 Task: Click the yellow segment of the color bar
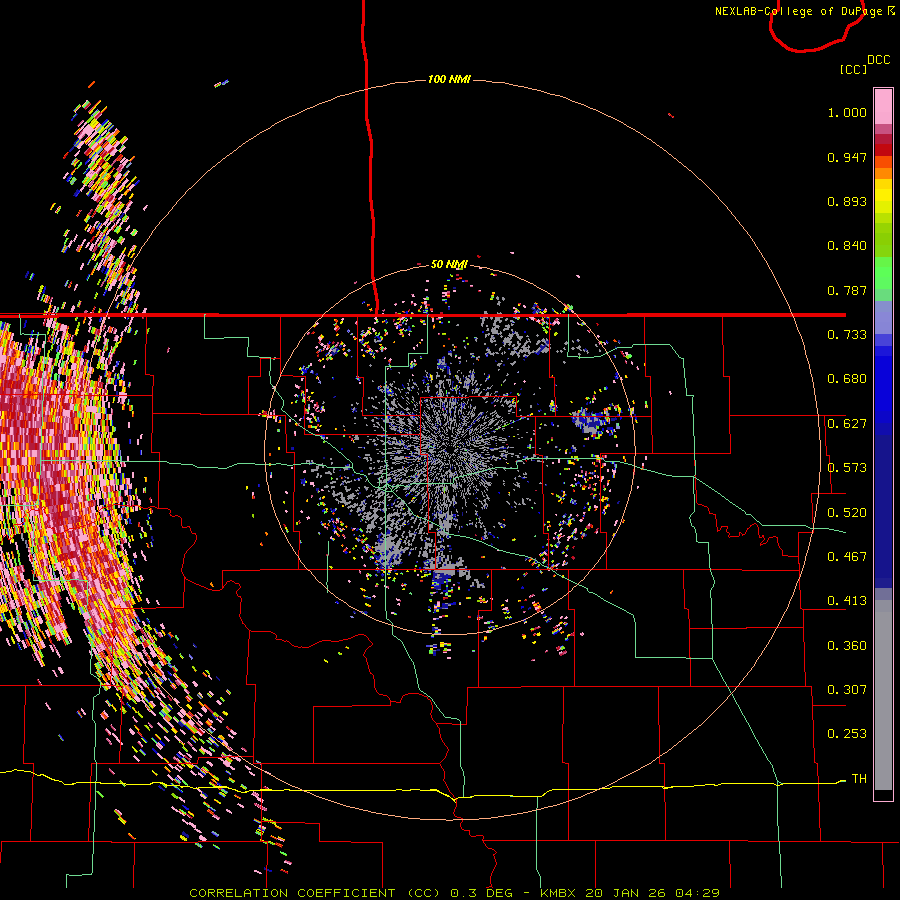click(x=883, y=196)
